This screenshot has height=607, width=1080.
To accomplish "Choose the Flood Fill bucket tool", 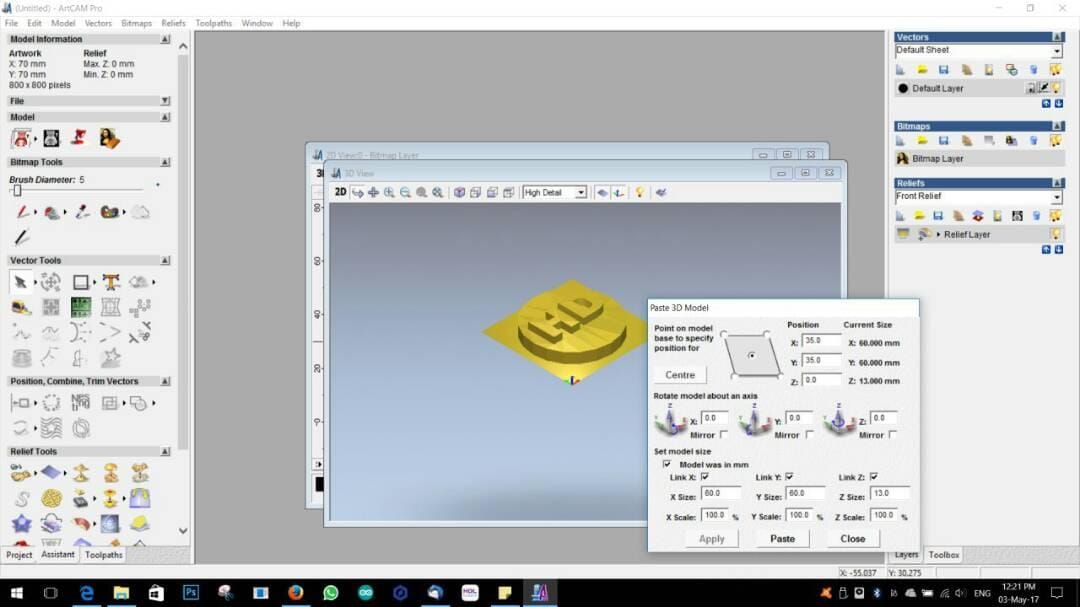I will tap(52, 212).
